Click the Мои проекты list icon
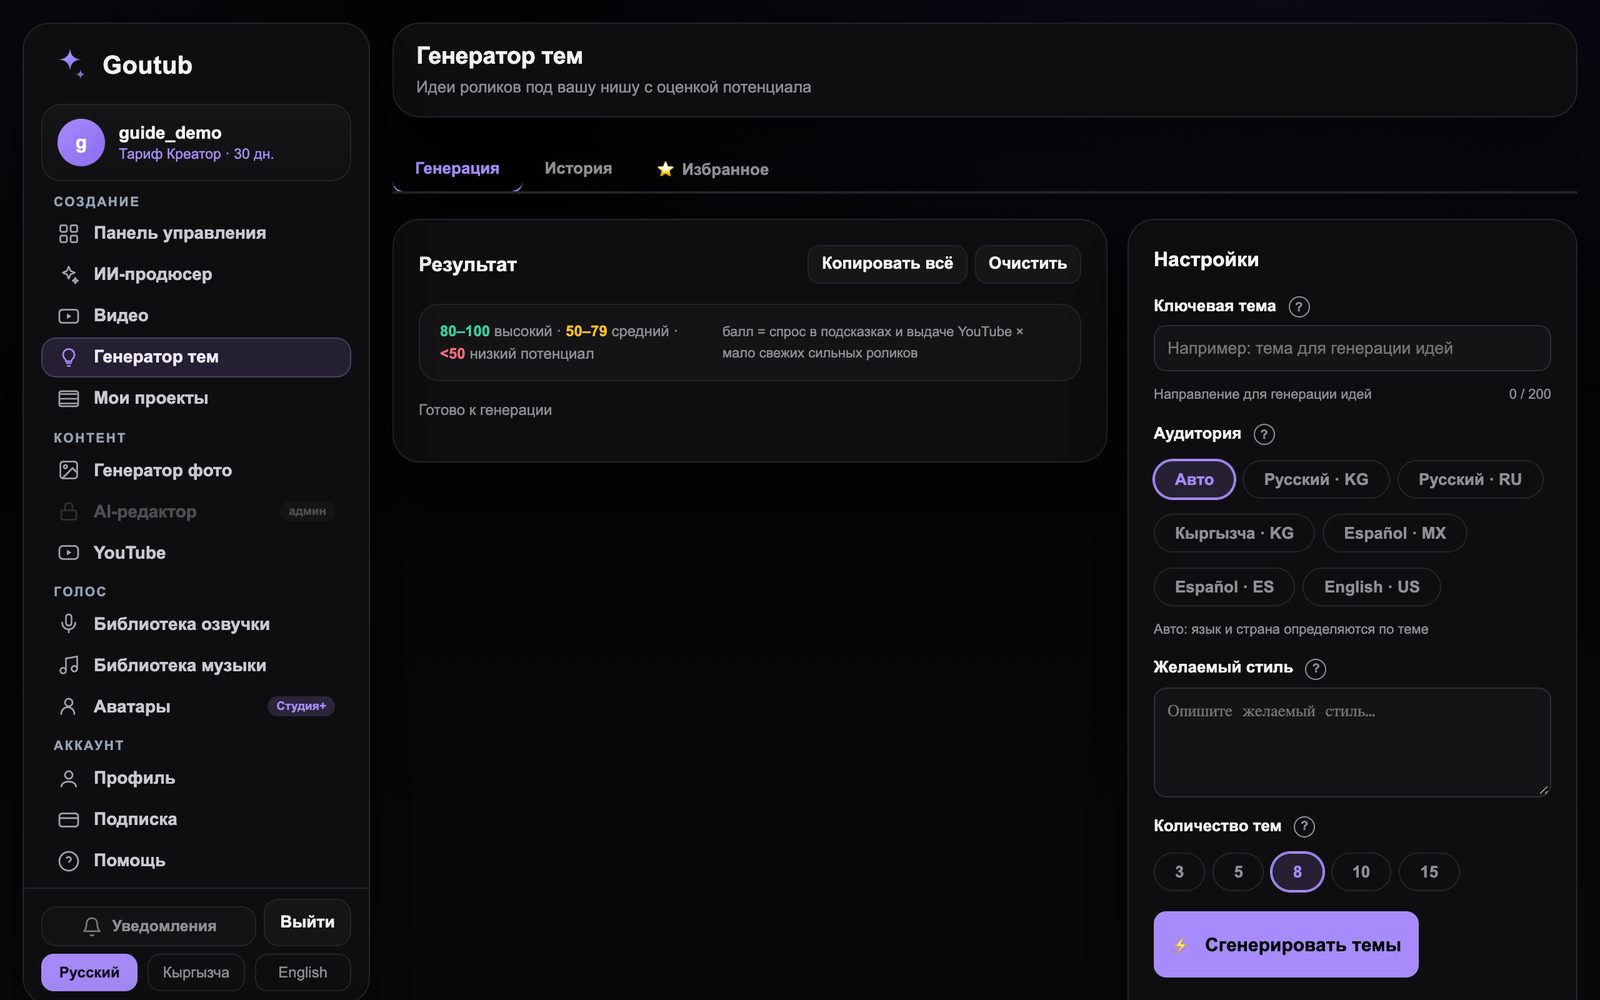The width and height of the screenshot is (1600, 1000). click(68, 399)
